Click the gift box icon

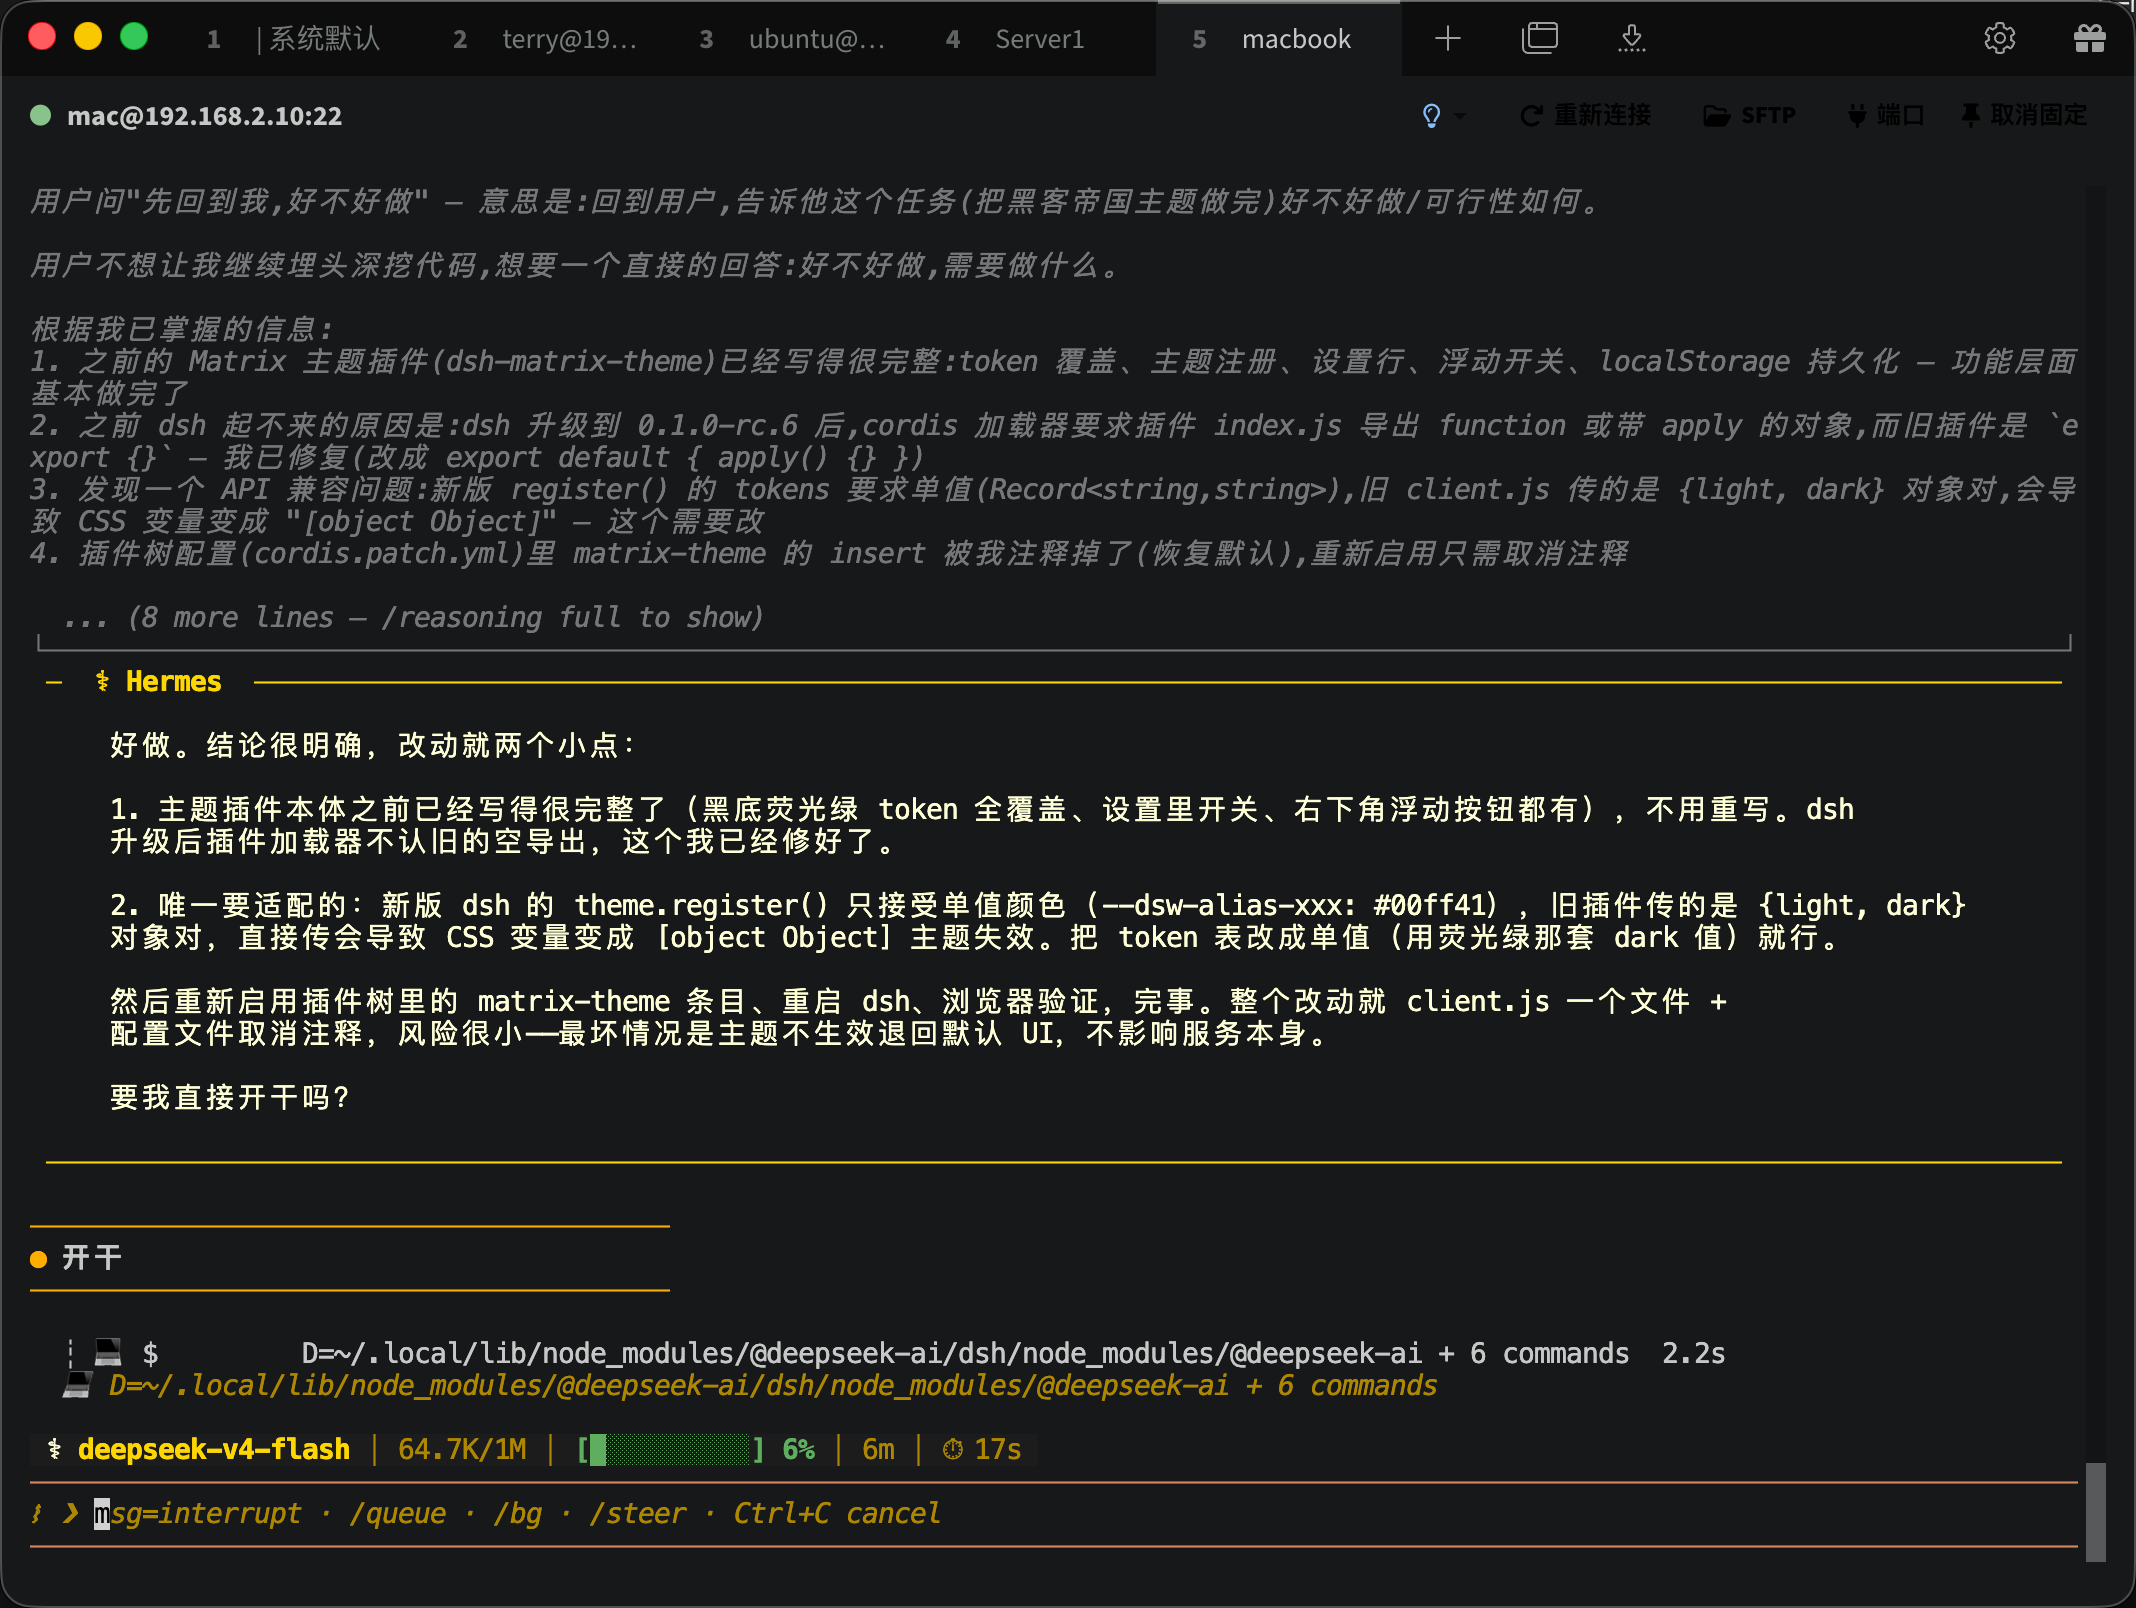coord(2090,39)
